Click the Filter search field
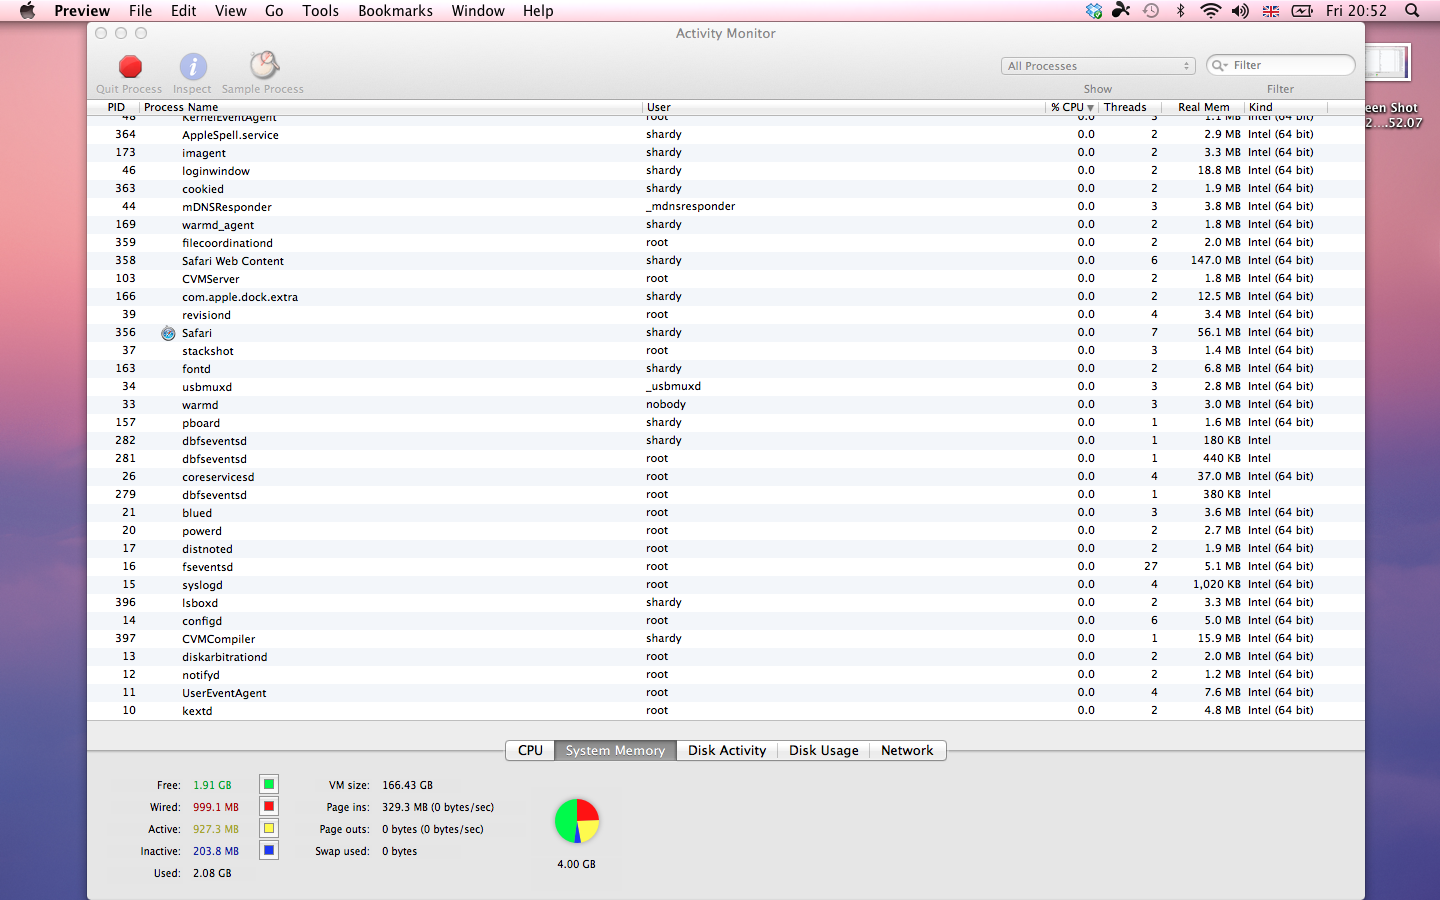 (x=1281, y=65)
